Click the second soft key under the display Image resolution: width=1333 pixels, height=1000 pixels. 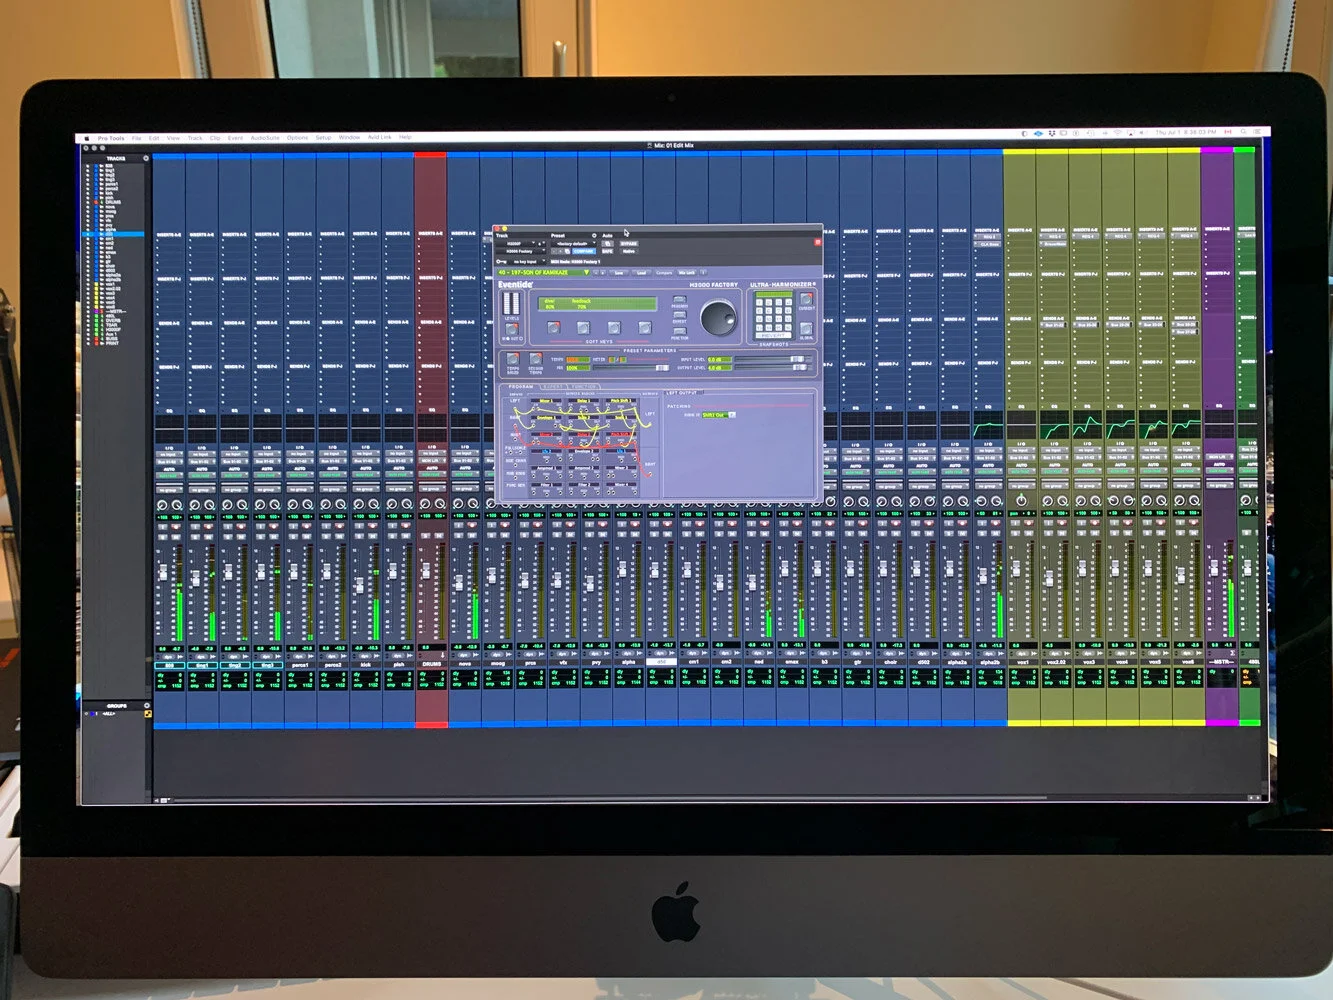tap(584, 327)
